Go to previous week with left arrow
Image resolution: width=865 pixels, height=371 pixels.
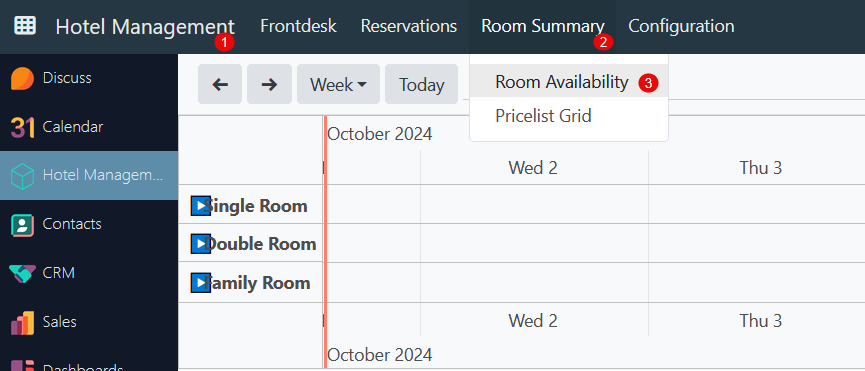coord(220,84)
